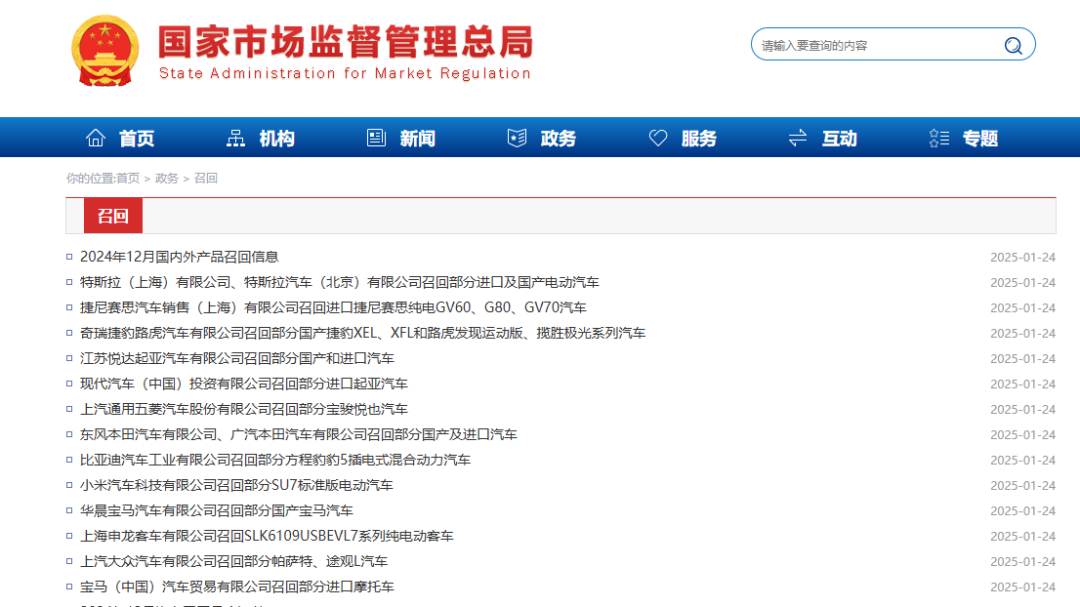
Task: Click the 互动 arrows icon
Action: [797, 137]
